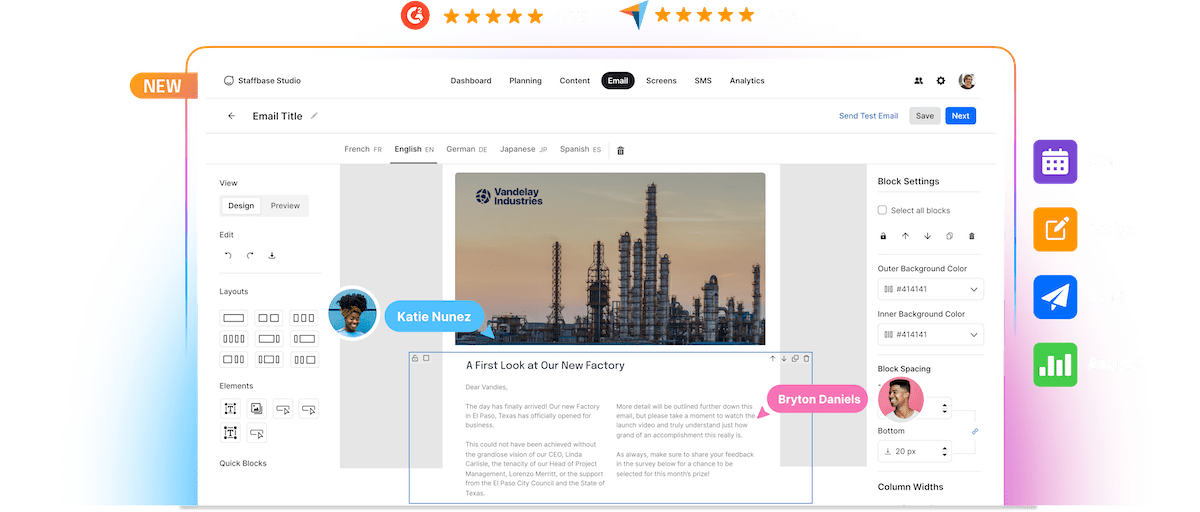Click the Send Test Email link
This screenshot has width=1200, height=512.
pyautogui.click(x=868, y=116)
